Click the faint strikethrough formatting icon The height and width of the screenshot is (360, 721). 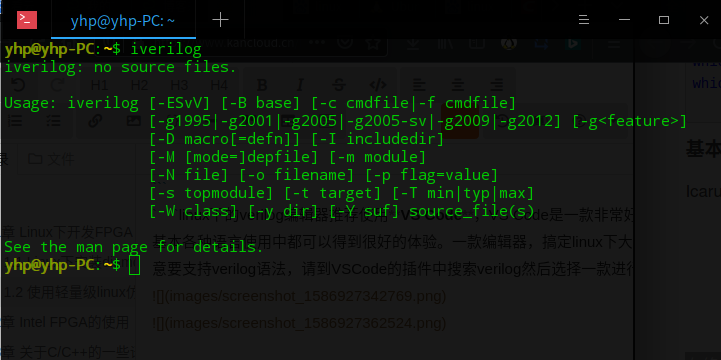pos(339,85)
